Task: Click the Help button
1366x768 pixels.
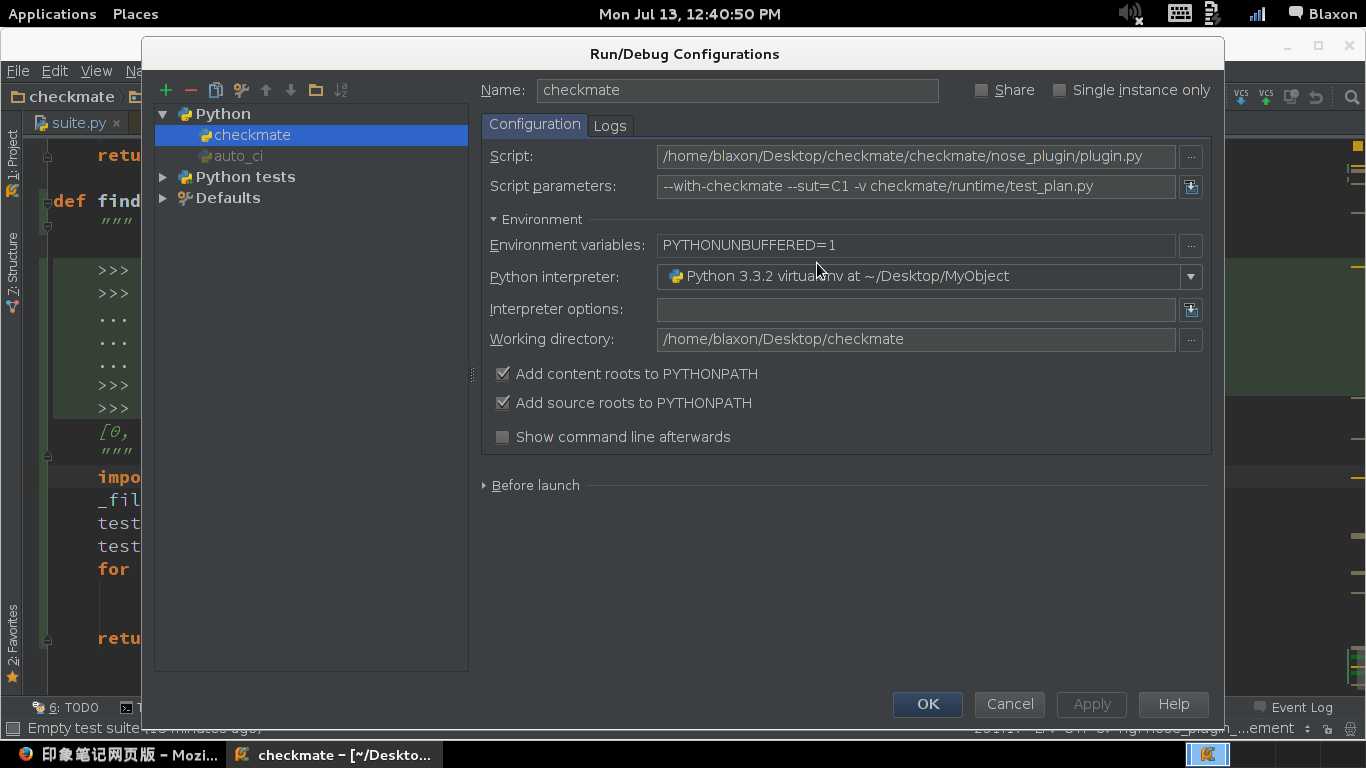Action: tap(1174, 704)
